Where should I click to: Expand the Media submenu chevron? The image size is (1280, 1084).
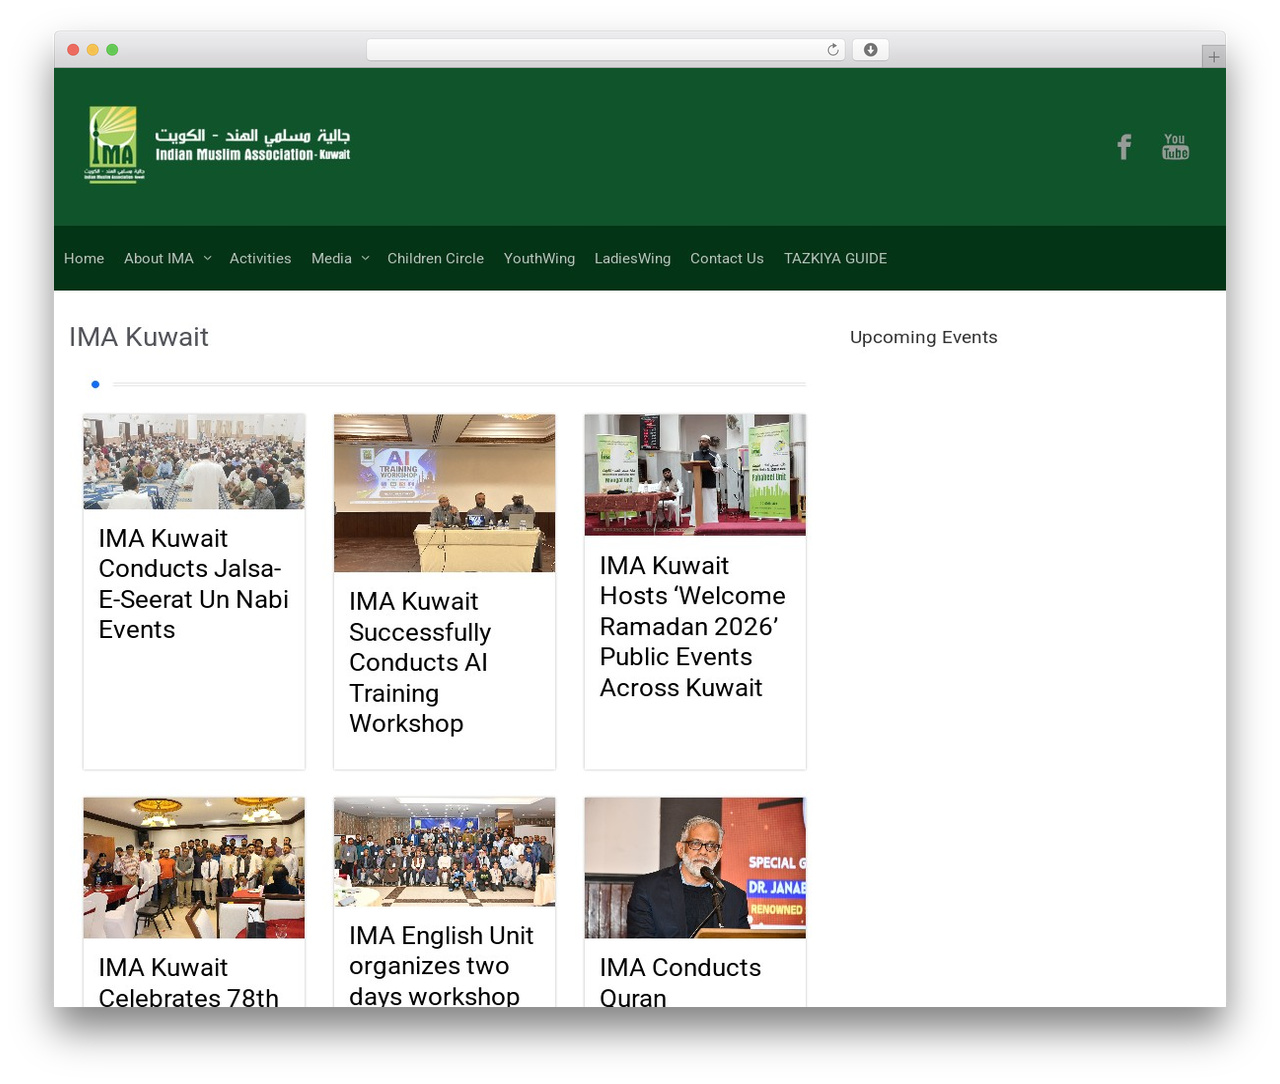click(365, 258)
